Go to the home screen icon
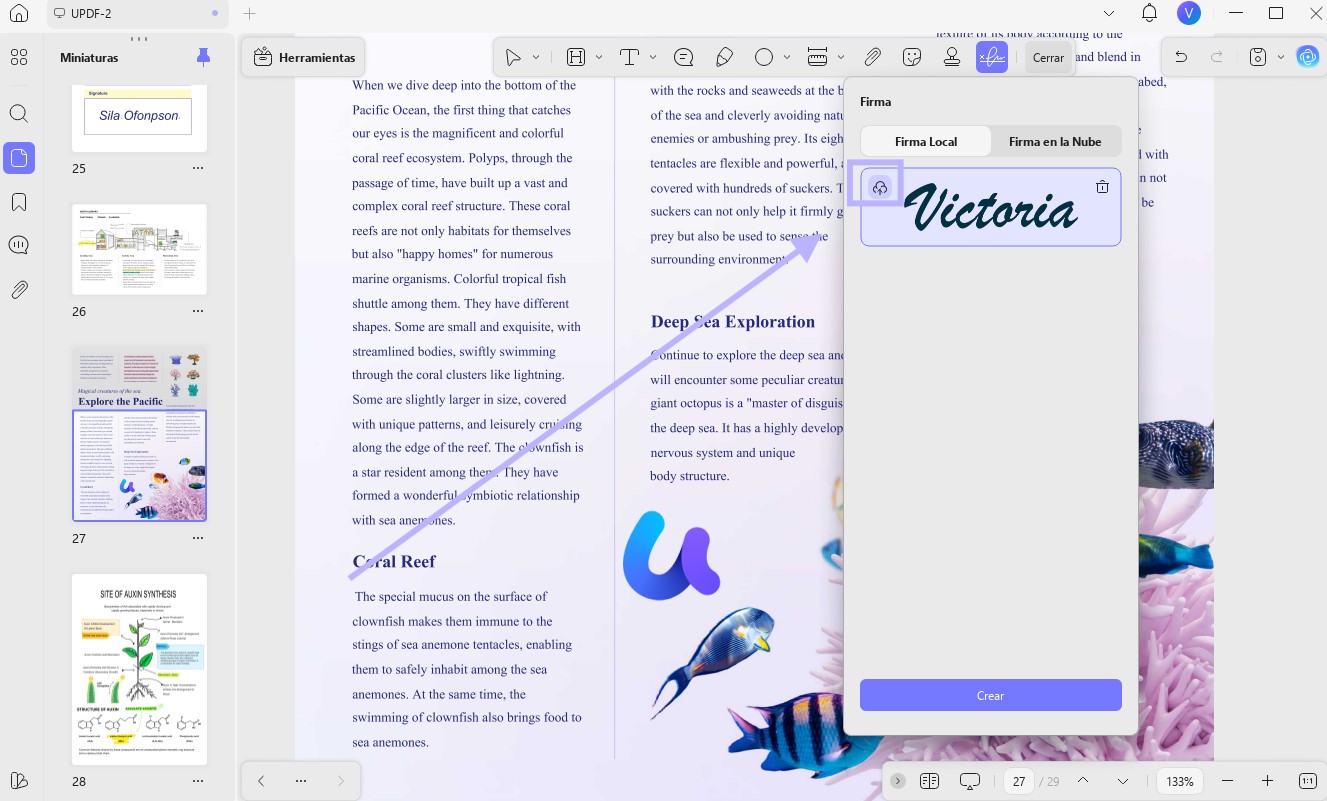This screenshot has width=1327, height=801. pos(19,13)
